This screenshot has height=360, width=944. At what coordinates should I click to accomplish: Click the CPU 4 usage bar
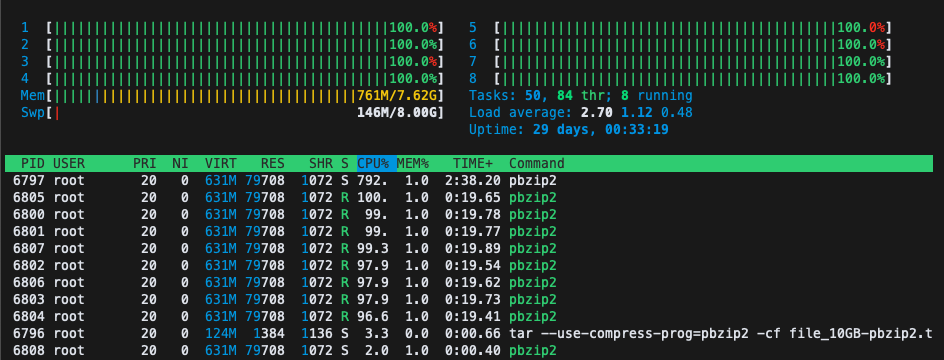click(x=245, y=78)
